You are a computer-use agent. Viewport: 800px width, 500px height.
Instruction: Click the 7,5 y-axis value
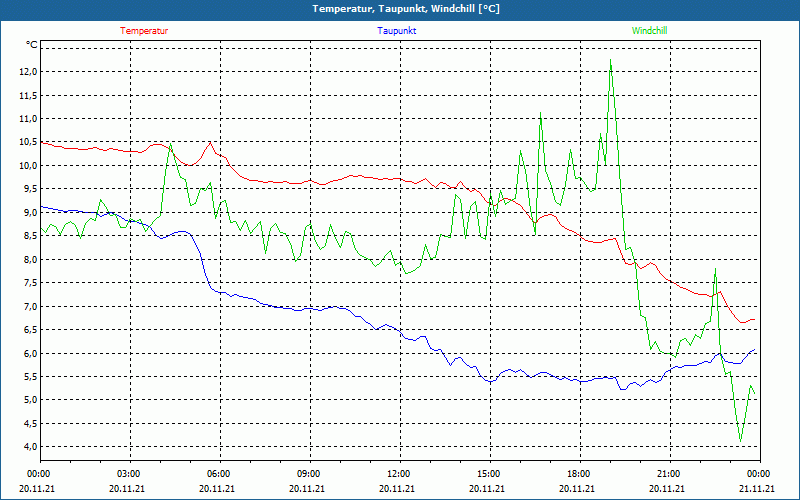[x=30, y=283]
